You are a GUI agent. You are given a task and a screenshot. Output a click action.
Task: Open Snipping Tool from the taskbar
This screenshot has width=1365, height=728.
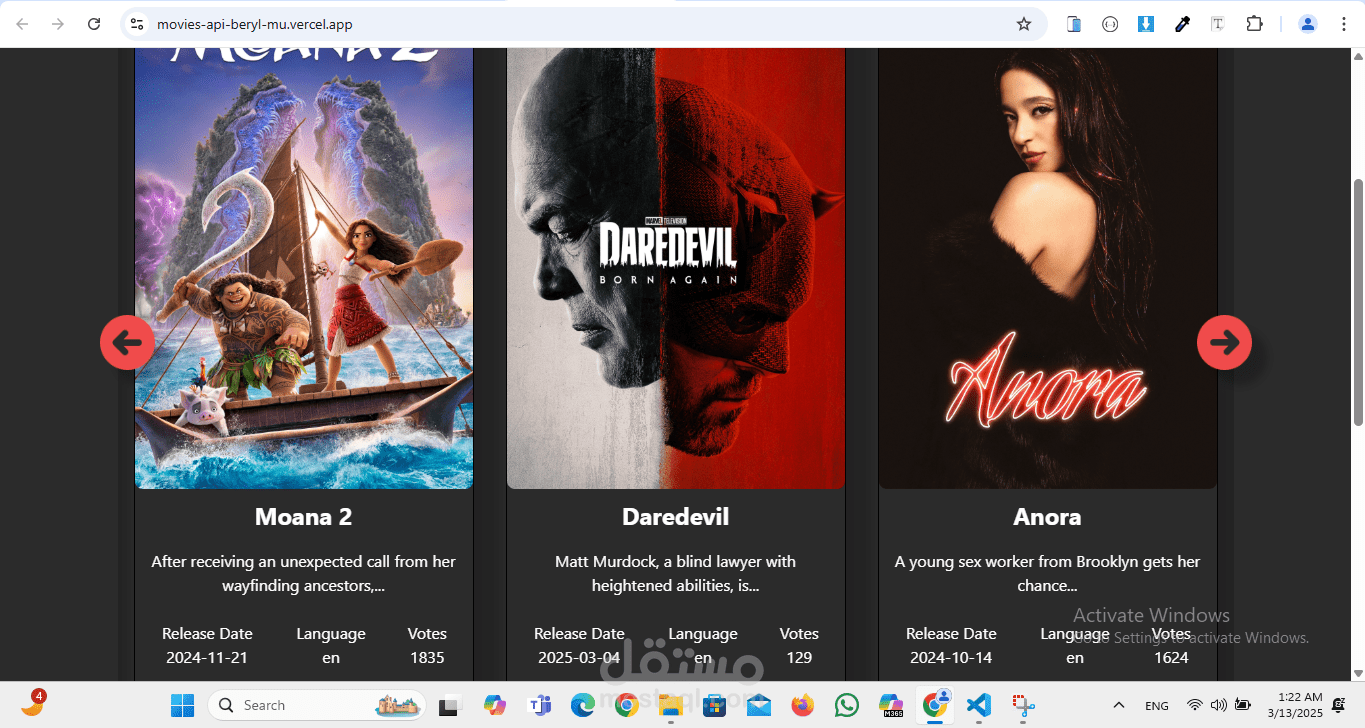(1022, 705)
